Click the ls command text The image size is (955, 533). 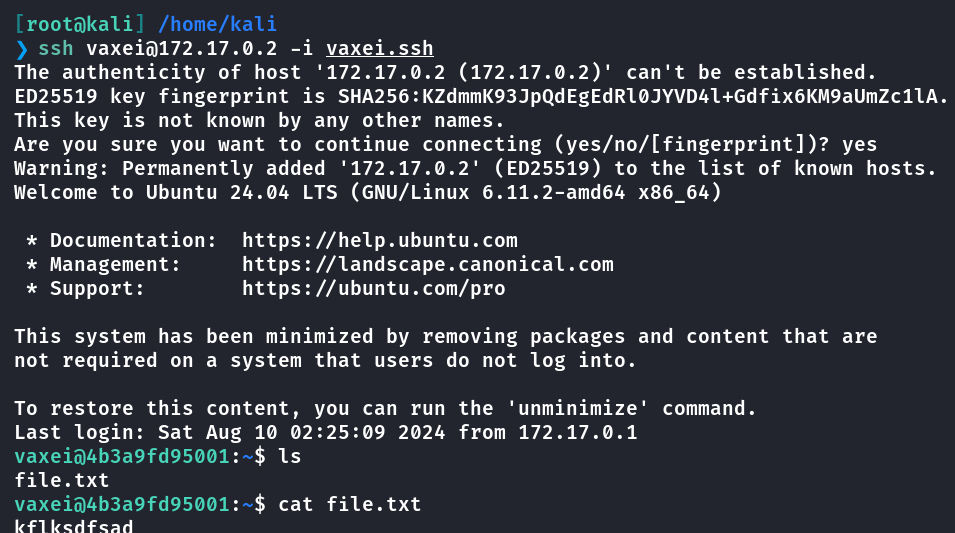pos(290,456)
